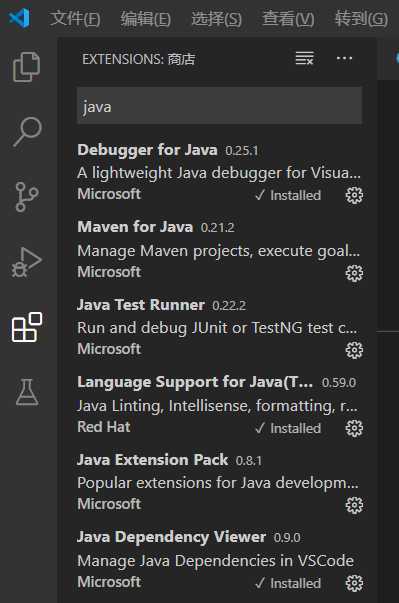Open Manage gear for Maven for Java
This screenshot has height=603, width=399.
point(354,273)
